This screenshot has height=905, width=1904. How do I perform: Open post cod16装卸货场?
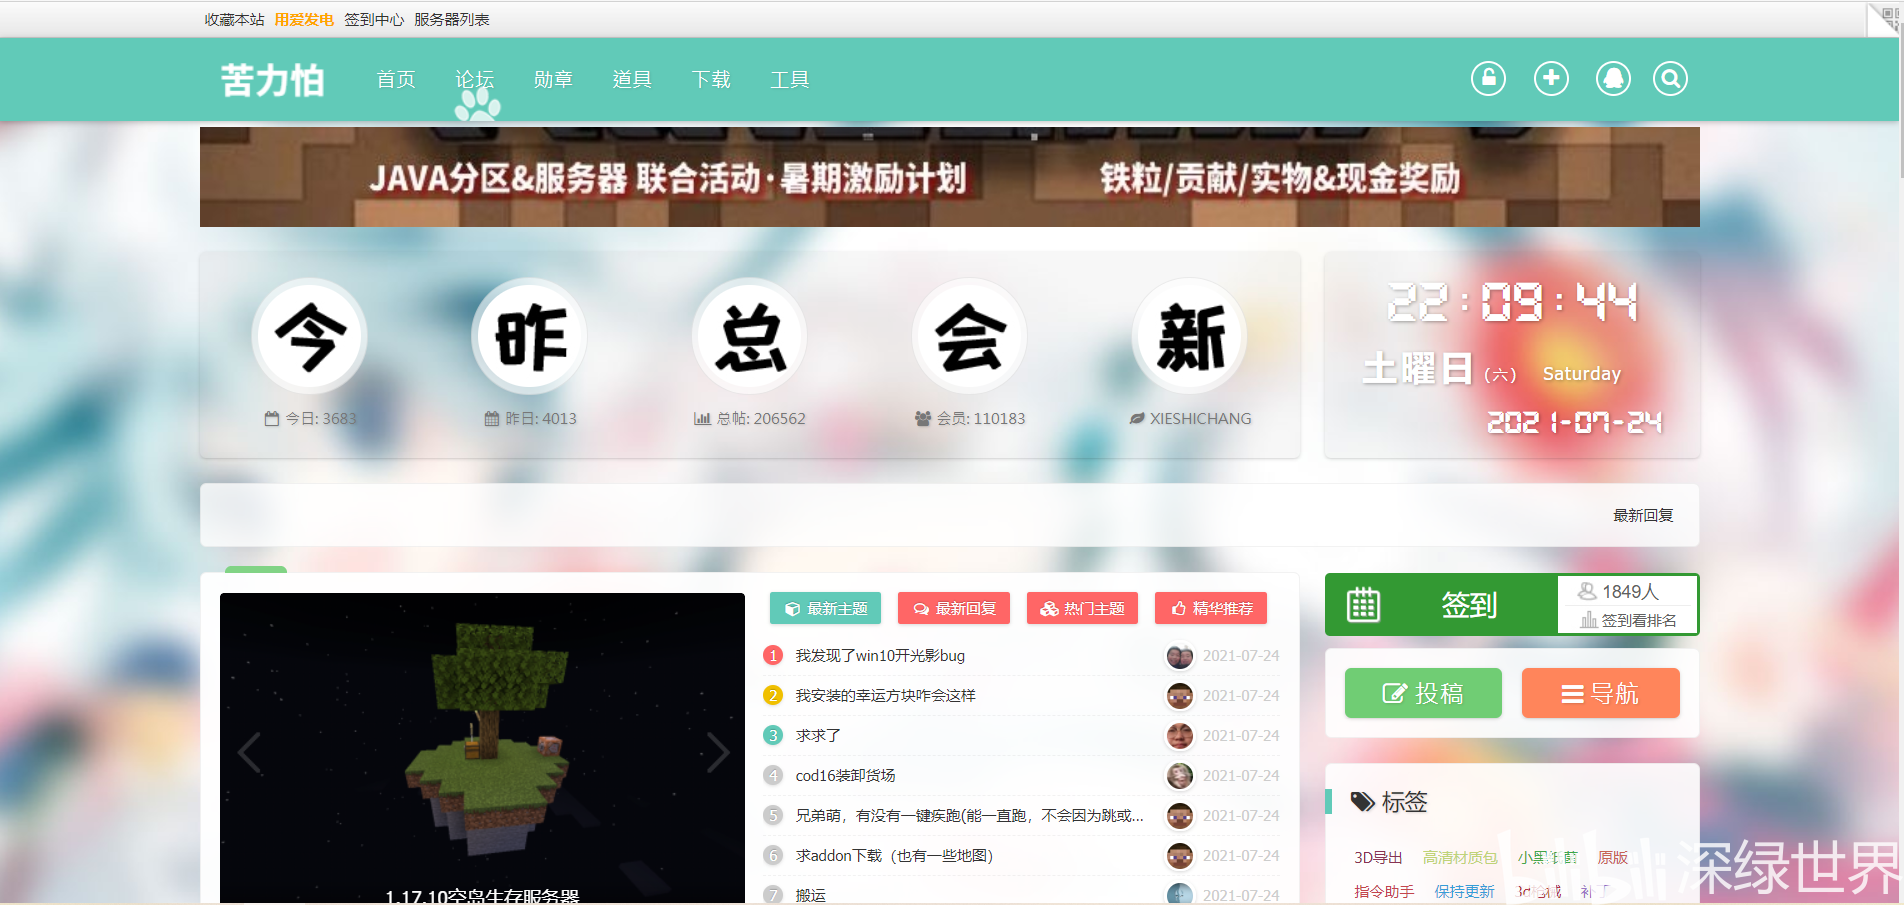coord(845,776)
